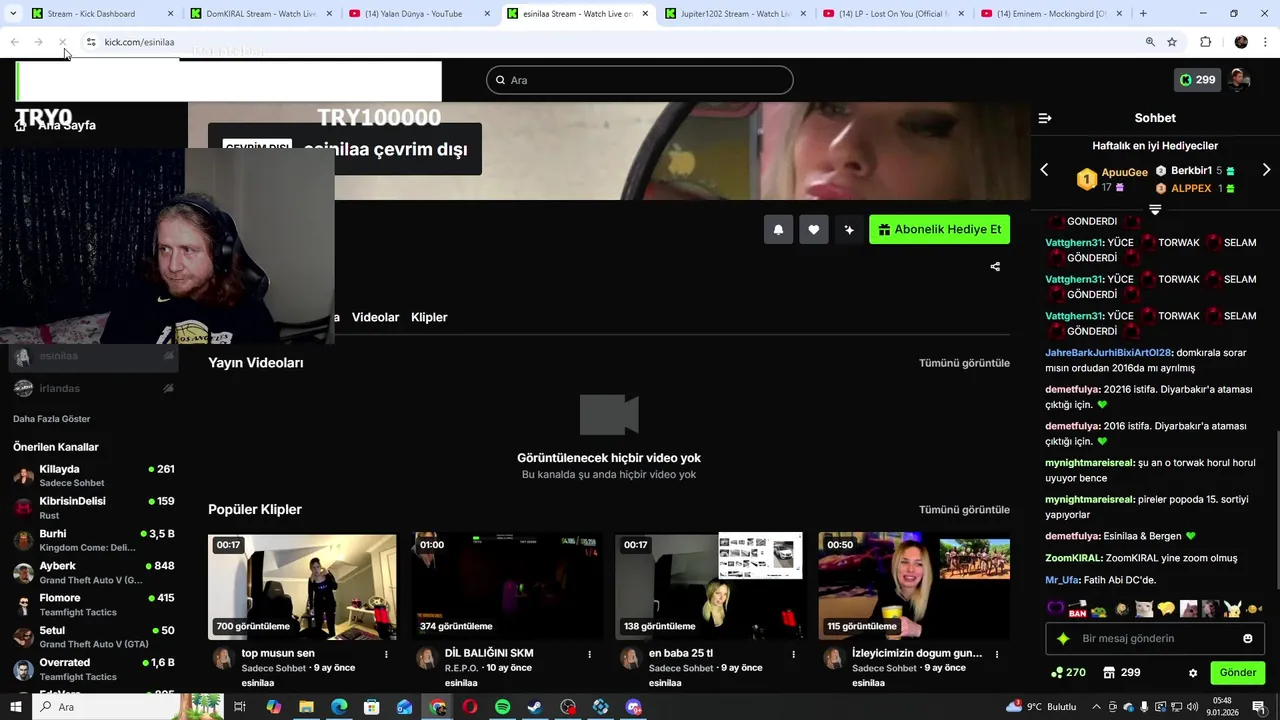Open the user profile avatar in the header
Image resolution: width=1280 pixels, height=720 pixels.
pyautogui.click(x=1240, y=80)
